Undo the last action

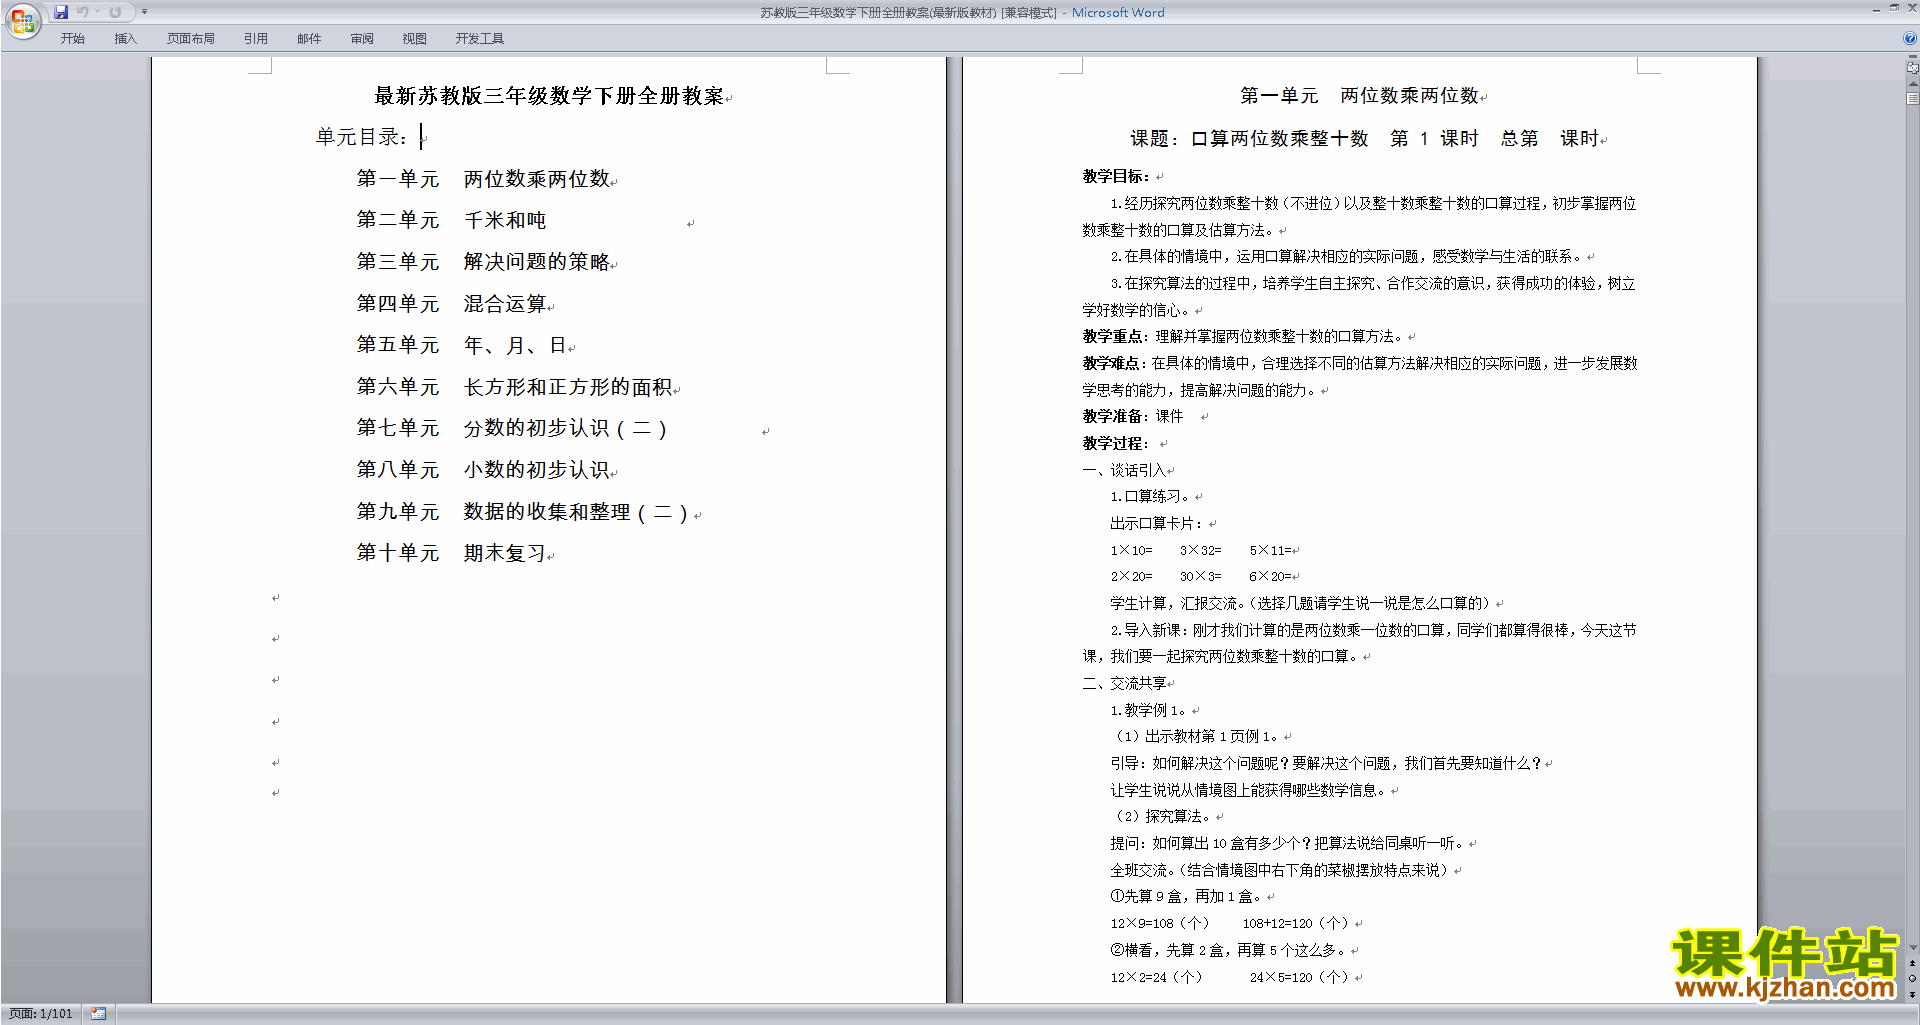click(83, 12)
